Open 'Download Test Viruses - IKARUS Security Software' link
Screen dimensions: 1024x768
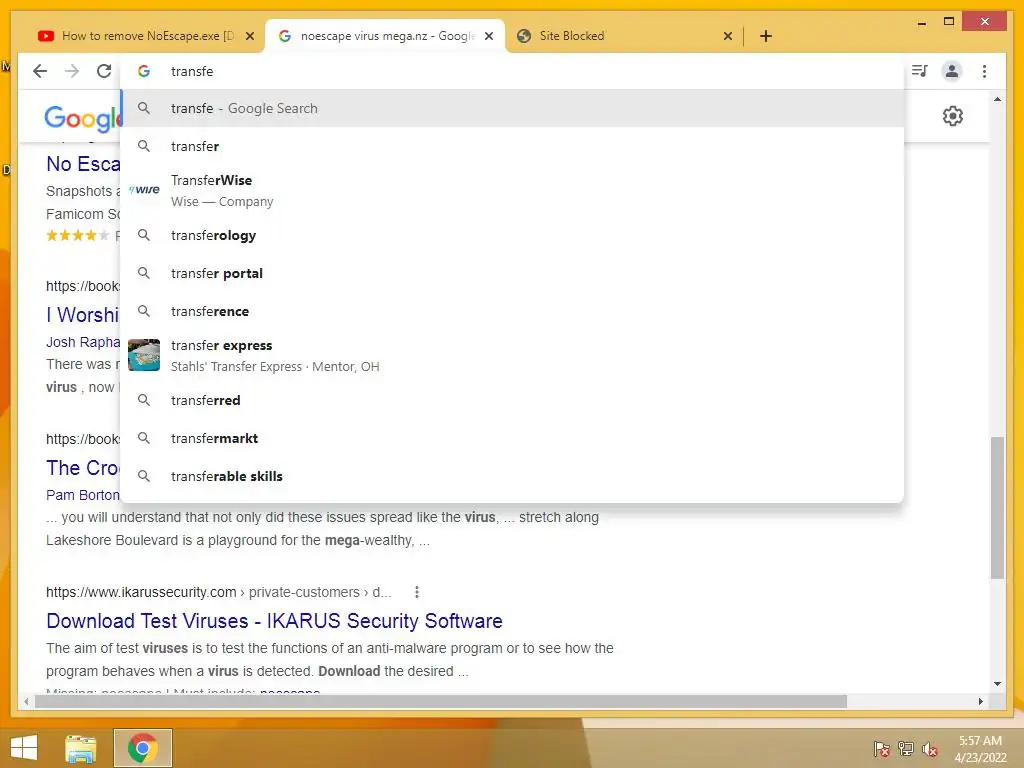274,621
